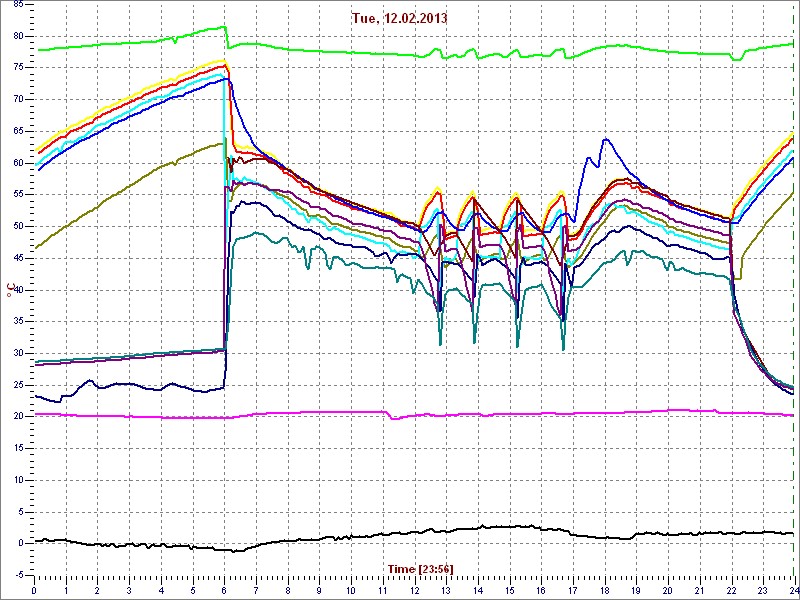
Task: Click x-axis hour label 13
Action: pos(446,591)
